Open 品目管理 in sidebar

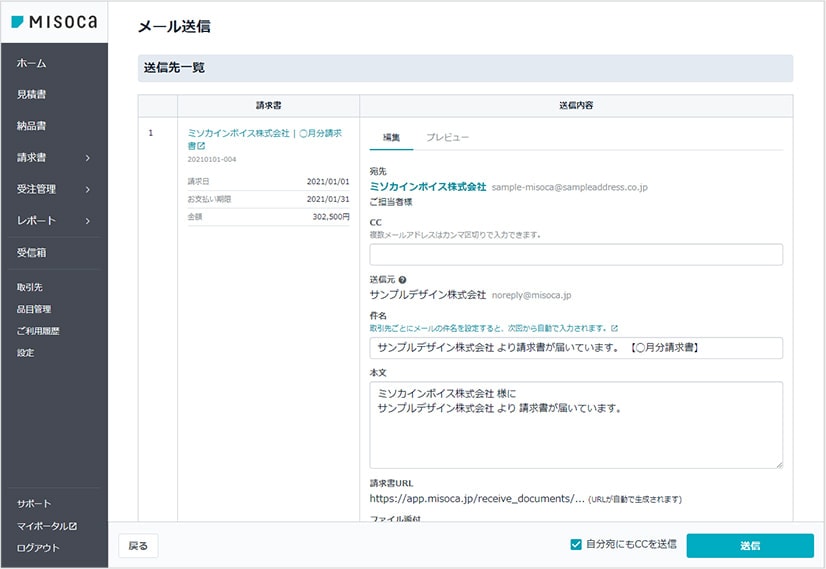pyautogui.click(x=34, y=309)
